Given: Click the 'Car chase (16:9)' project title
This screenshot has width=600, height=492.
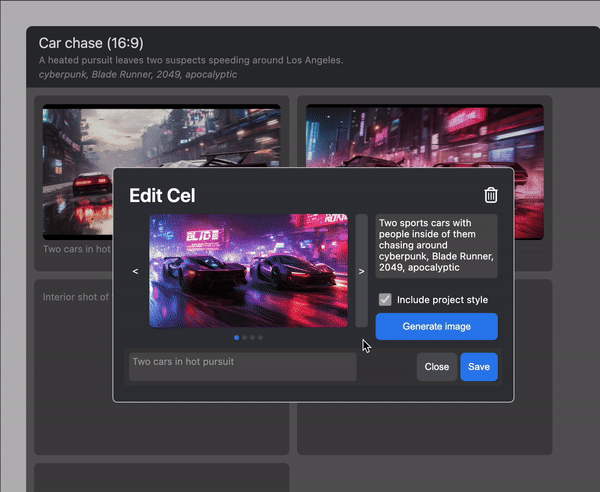Looking at the screenshot, I should (x=90, y=43).
